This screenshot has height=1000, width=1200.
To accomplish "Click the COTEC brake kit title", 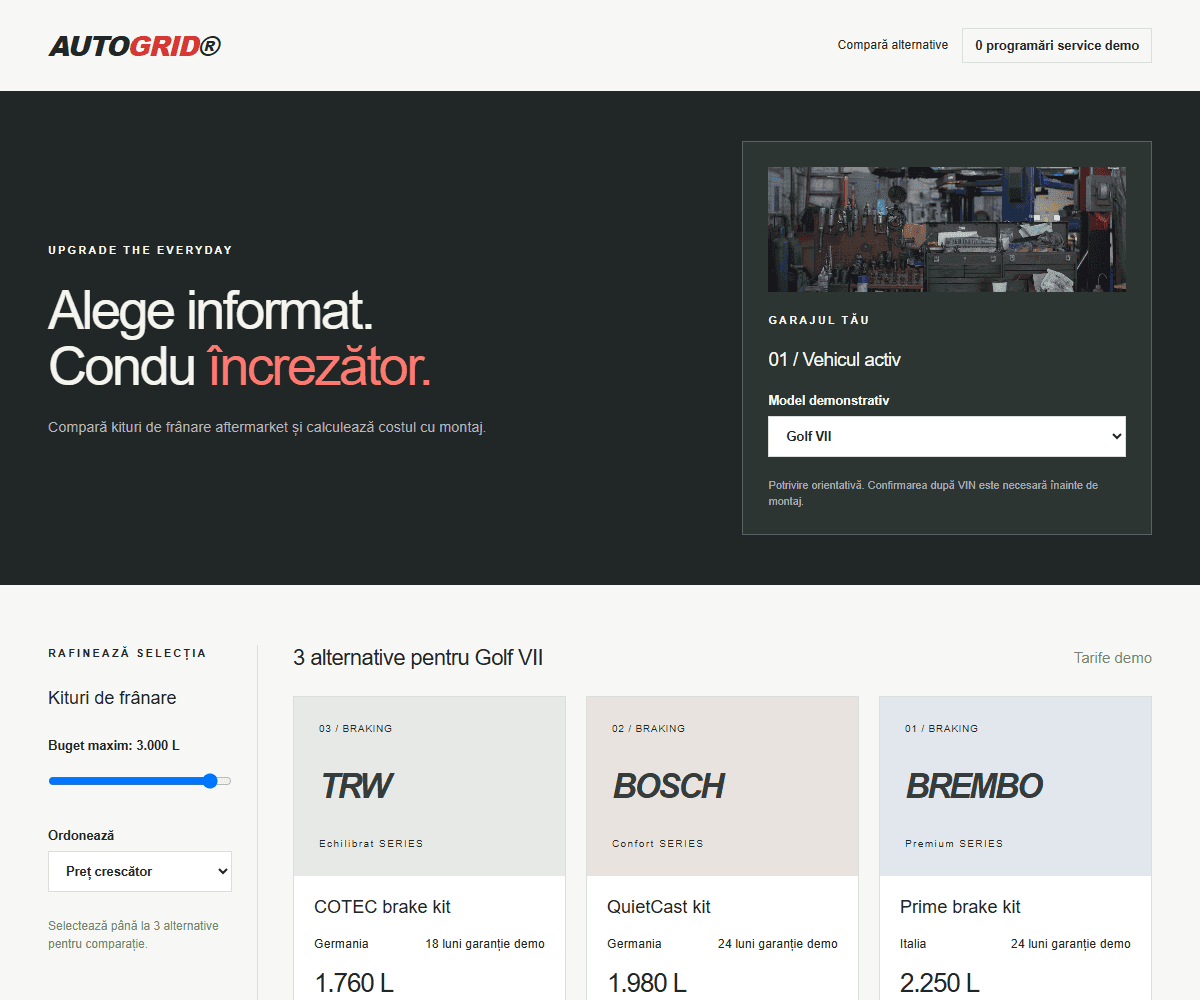I will 382,907.
